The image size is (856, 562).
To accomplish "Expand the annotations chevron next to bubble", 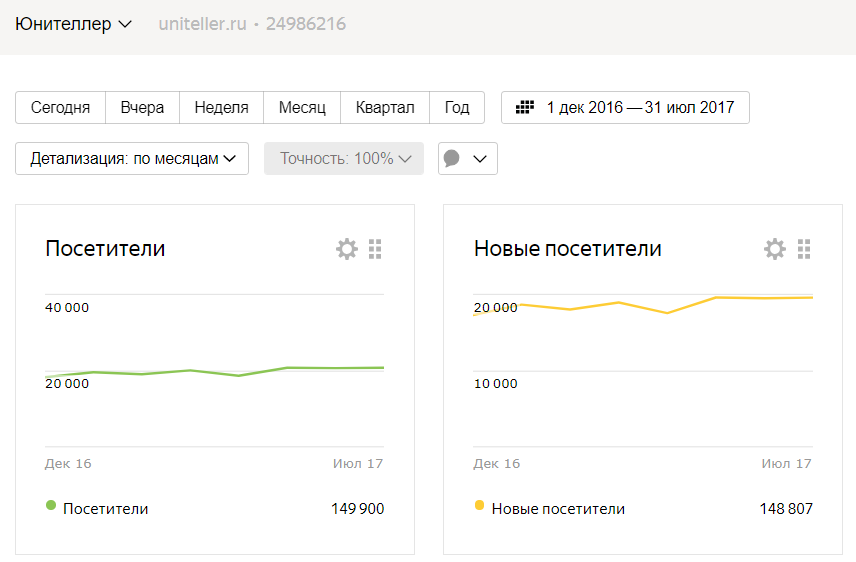I will 480,159.
